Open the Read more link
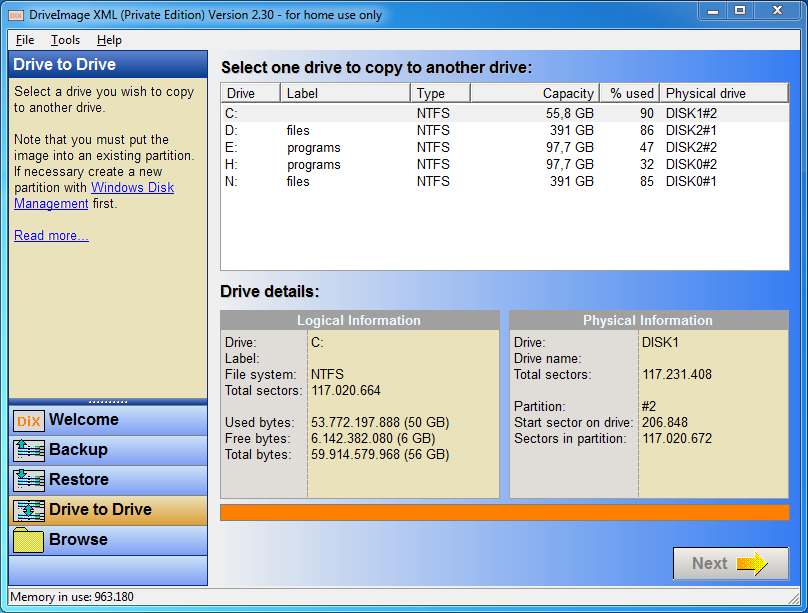This screenshot has height=613, width=808. pyautogui.click(x=51, y=235)
